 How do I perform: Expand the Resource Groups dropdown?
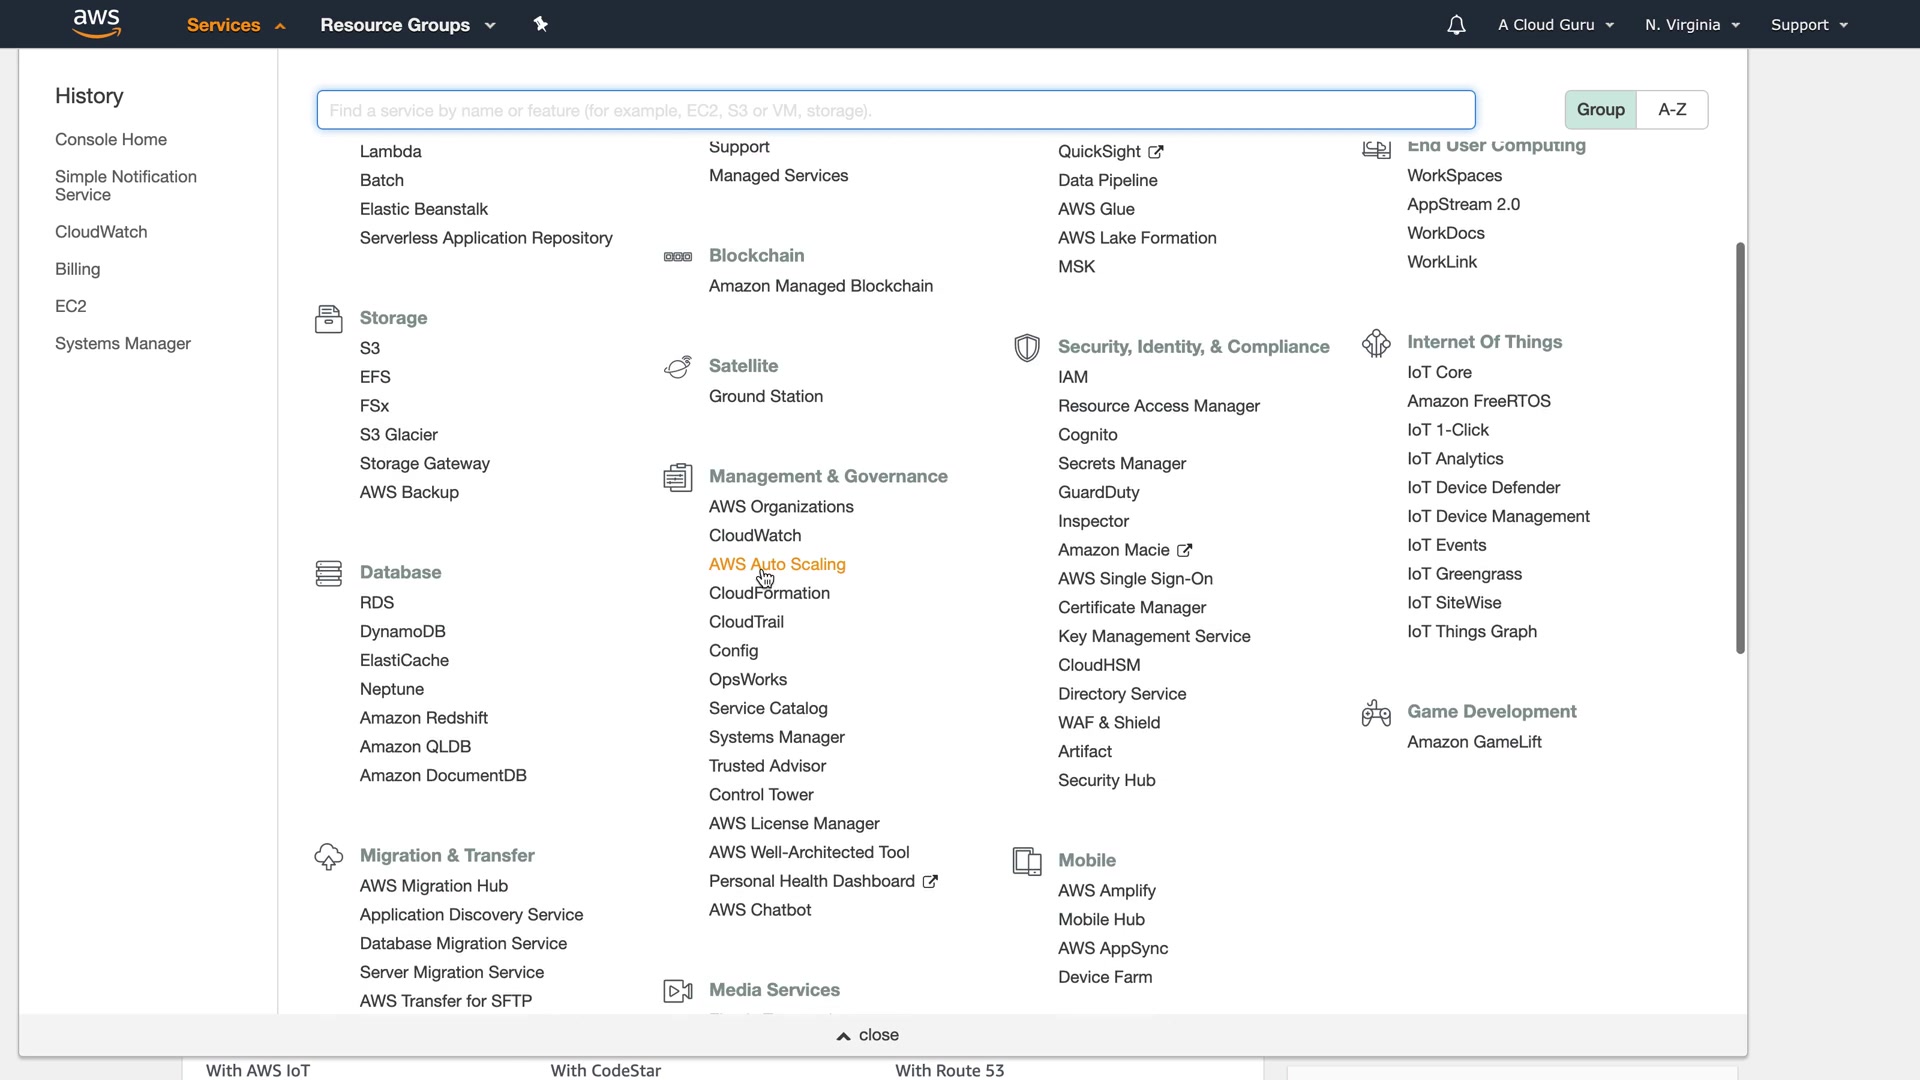407,25
